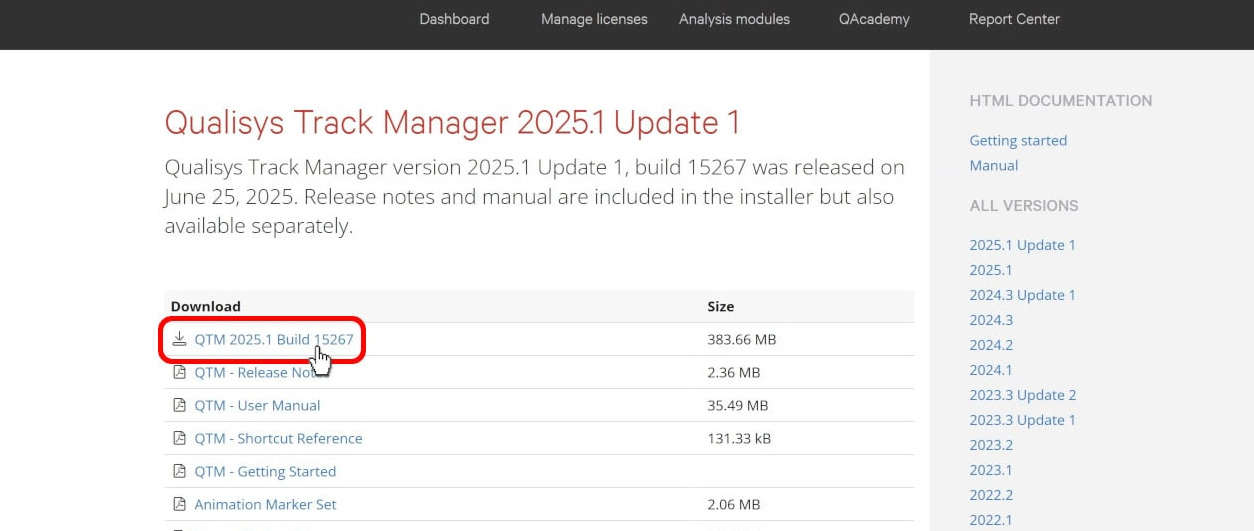
Task: Open the Dashboard menu item
Action: click(x=454, y=19)
